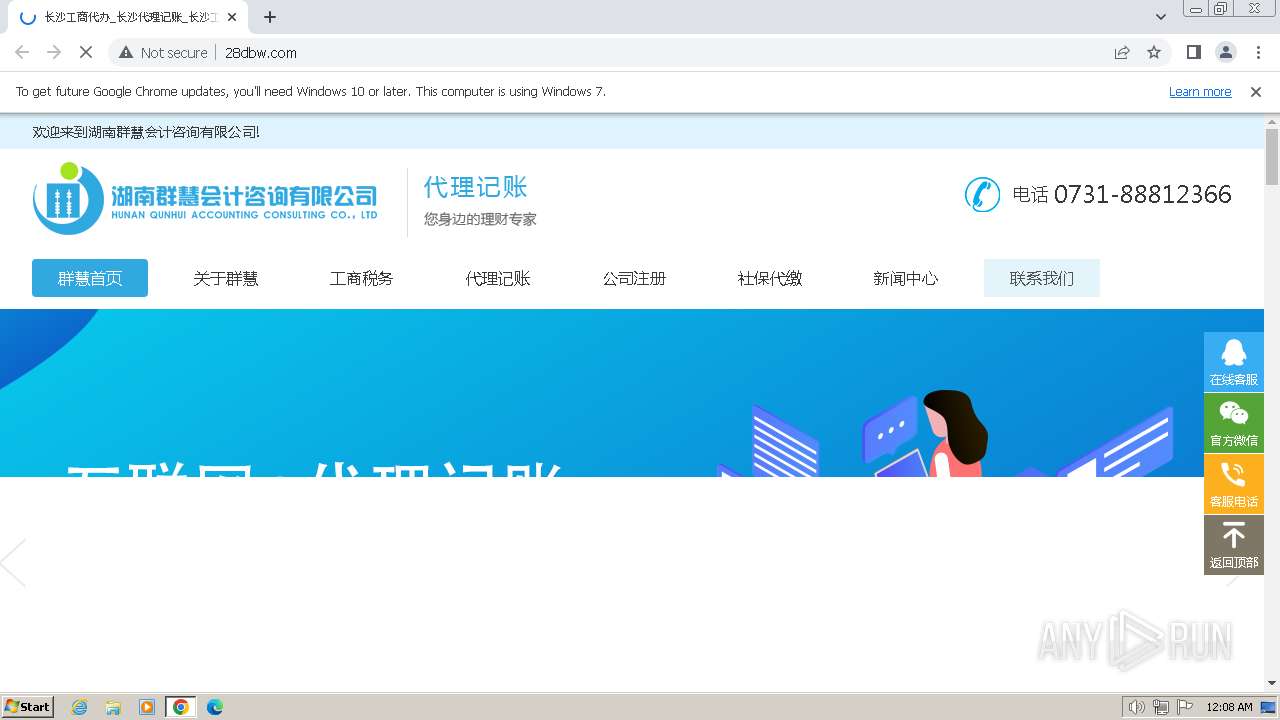Open Internet Explorer from taskbar

point(80,707)
